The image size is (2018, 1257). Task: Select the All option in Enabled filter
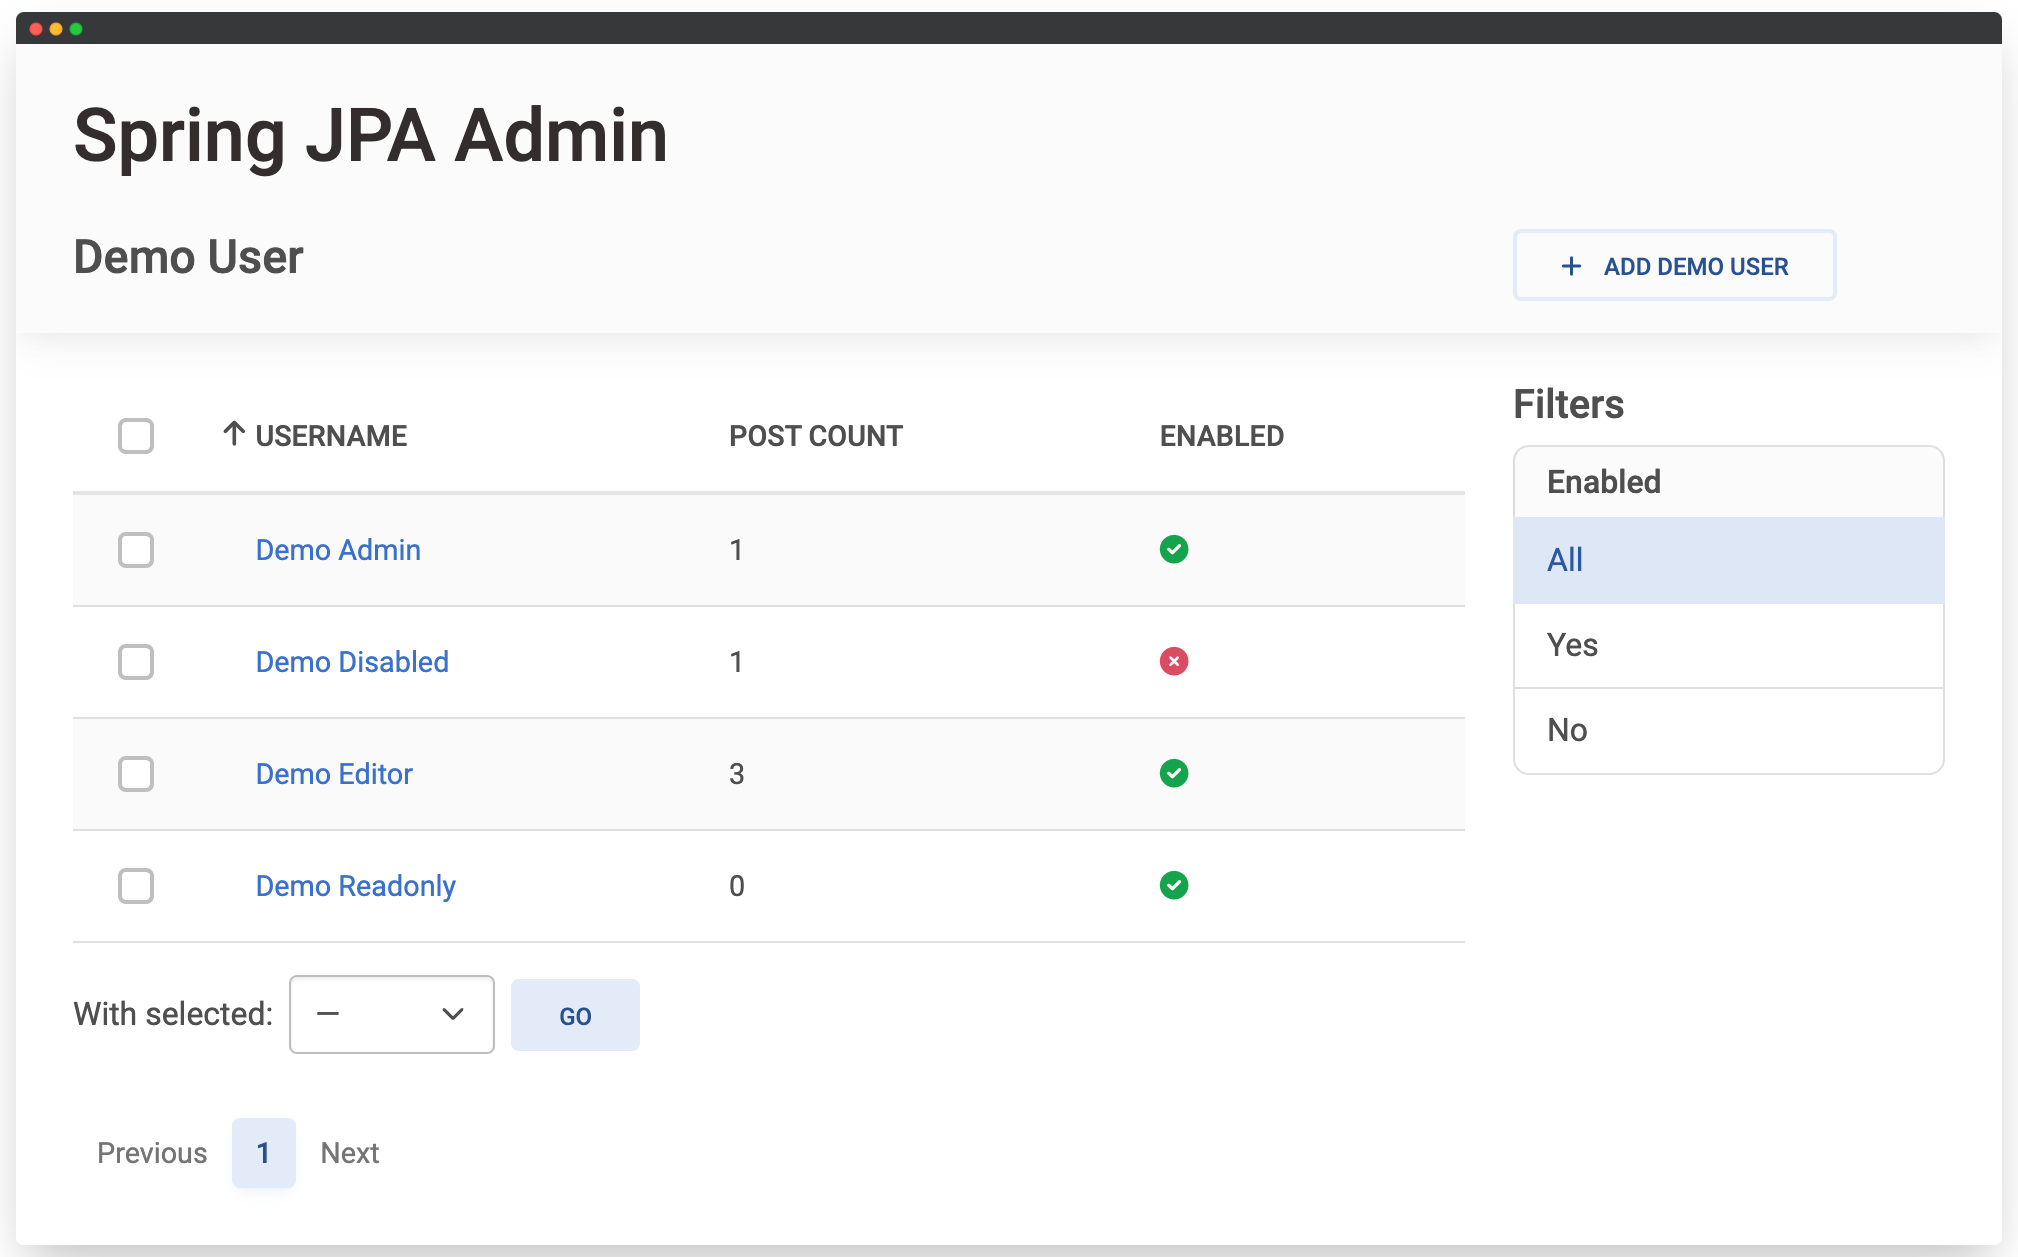coord(1729,560)
